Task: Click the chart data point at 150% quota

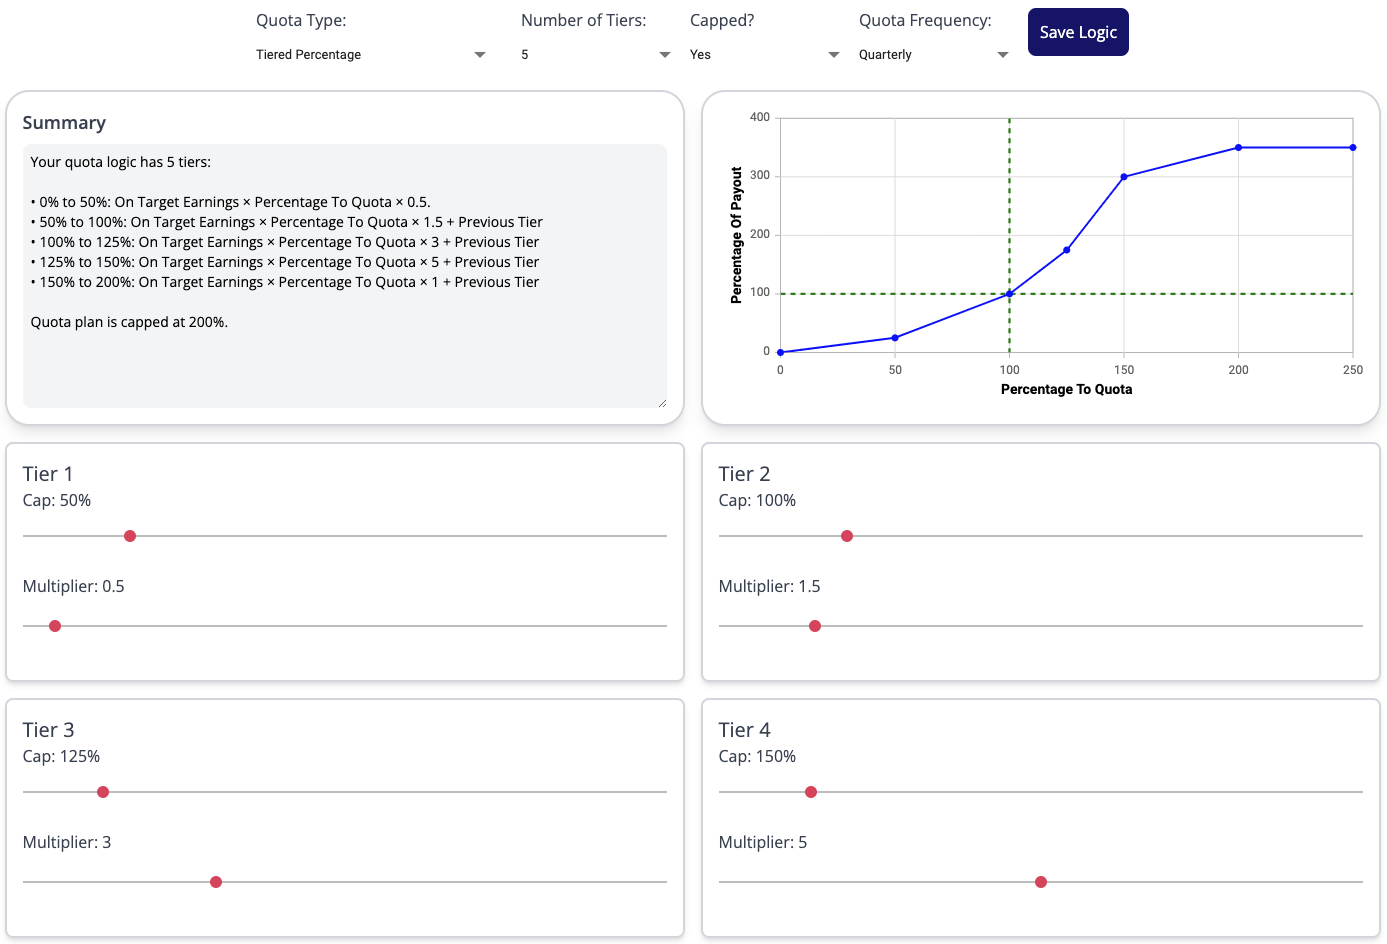Action: click(1124, 177)
